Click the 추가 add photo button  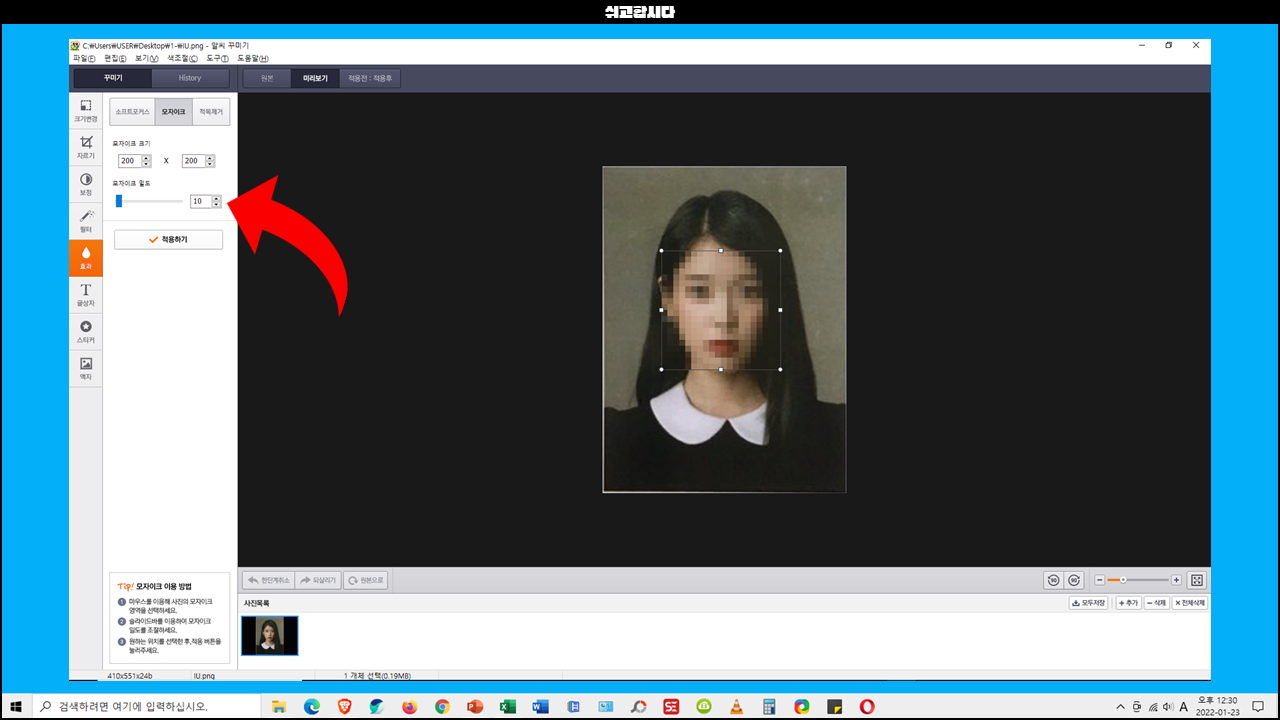pyautogui.click(x=1128, y=603)
